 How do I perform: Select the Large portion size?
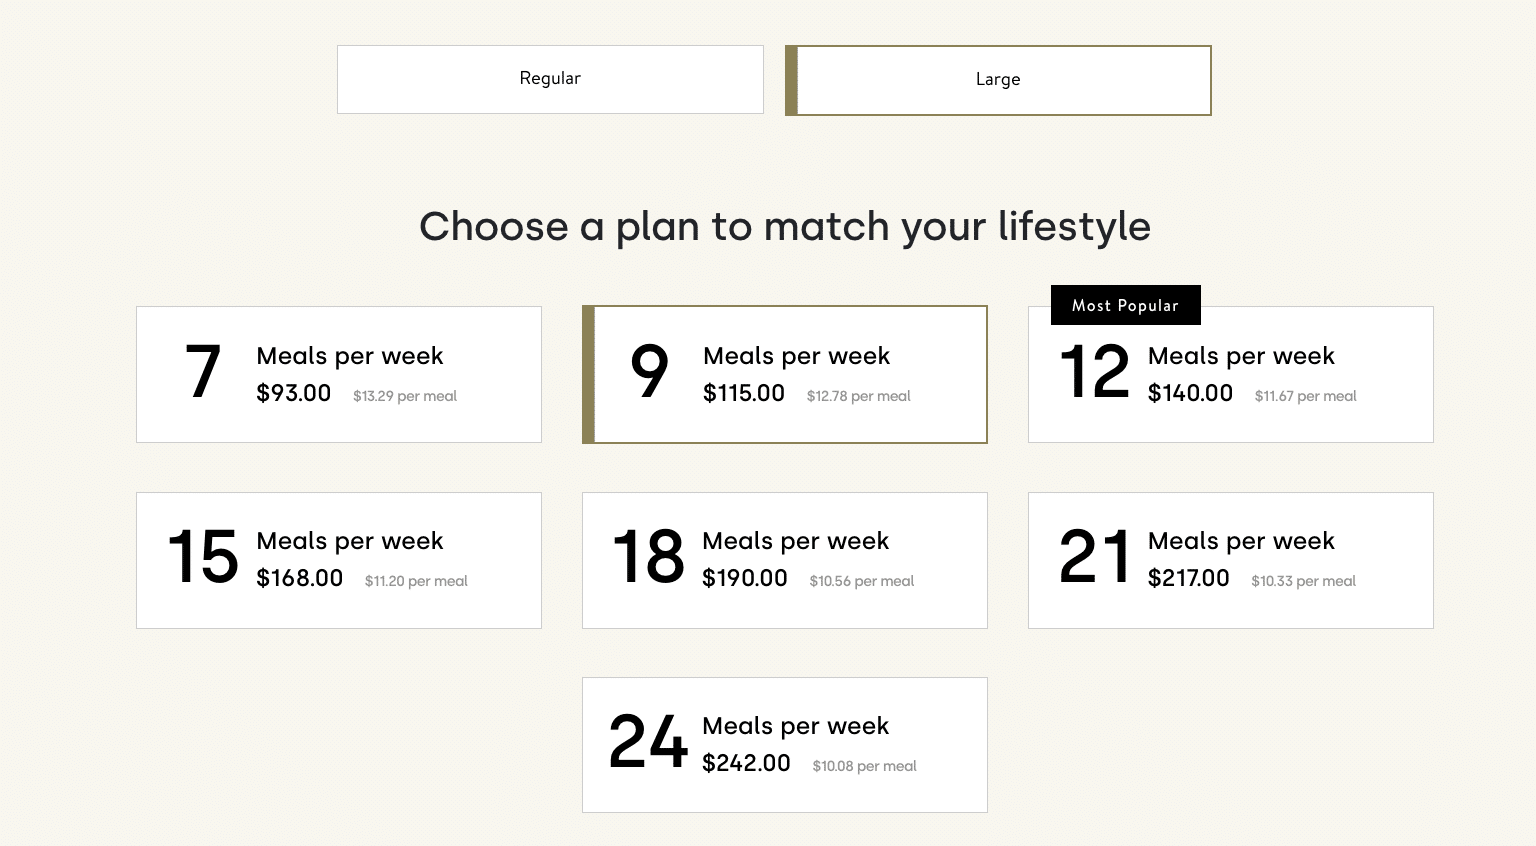[997, 80]
